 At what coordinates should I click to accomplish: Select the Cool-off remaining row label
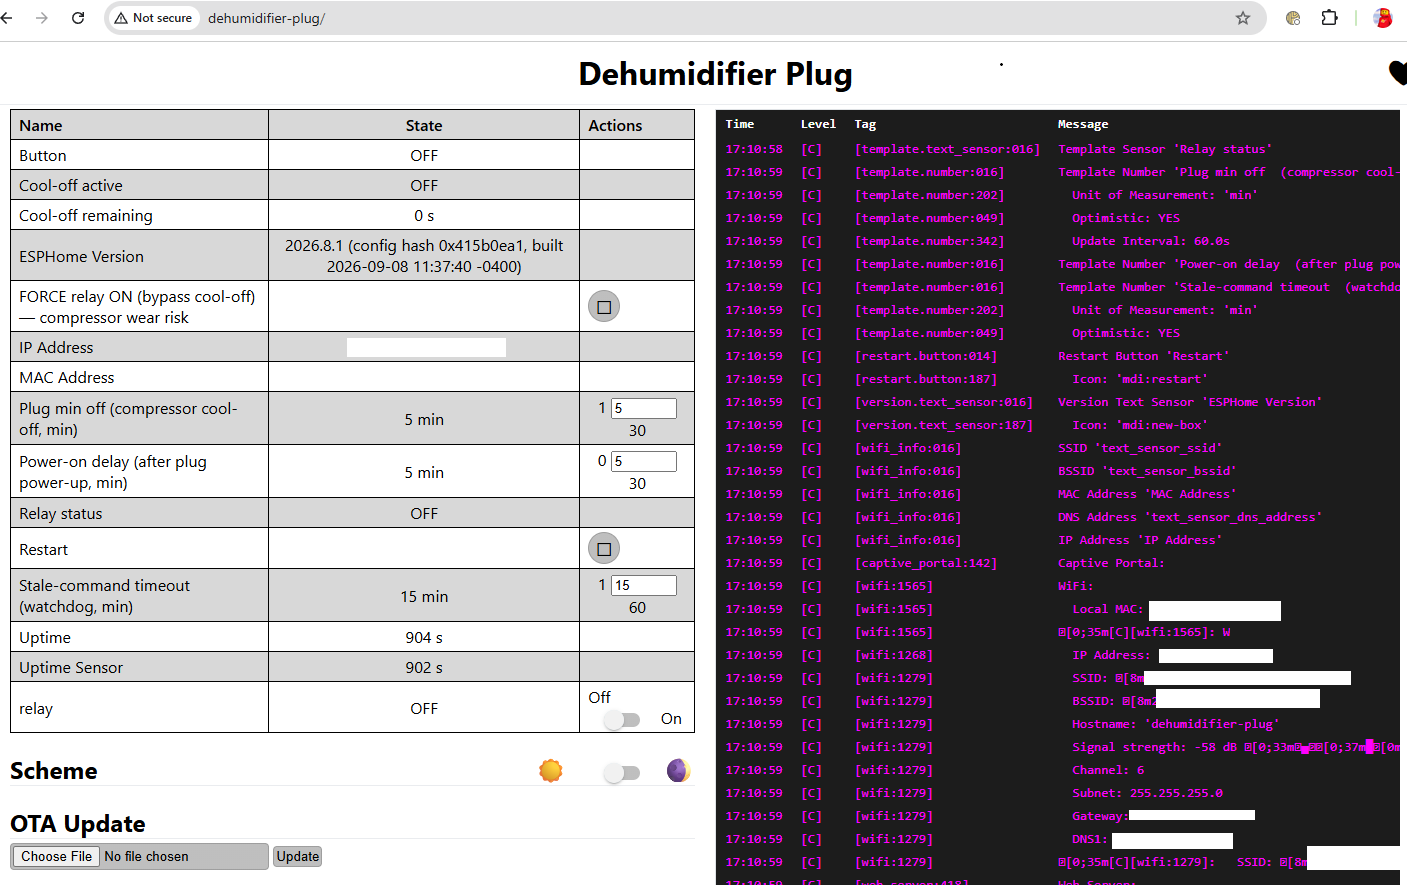[x=86, y=215]
